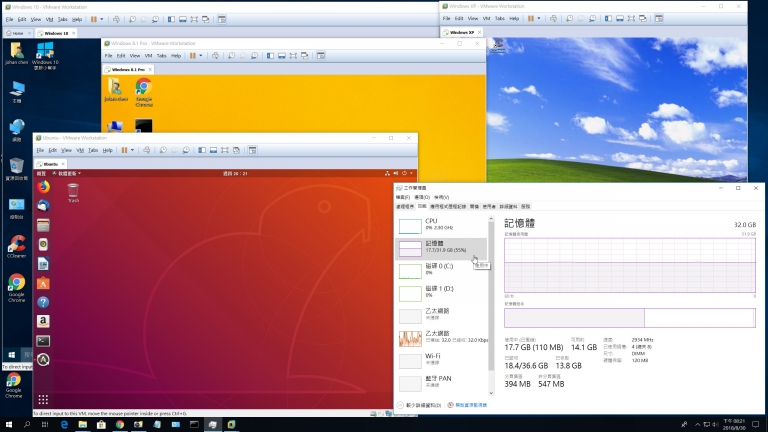Open the host Windows Start button
The image size is (768, 432).
pos(9,424)
